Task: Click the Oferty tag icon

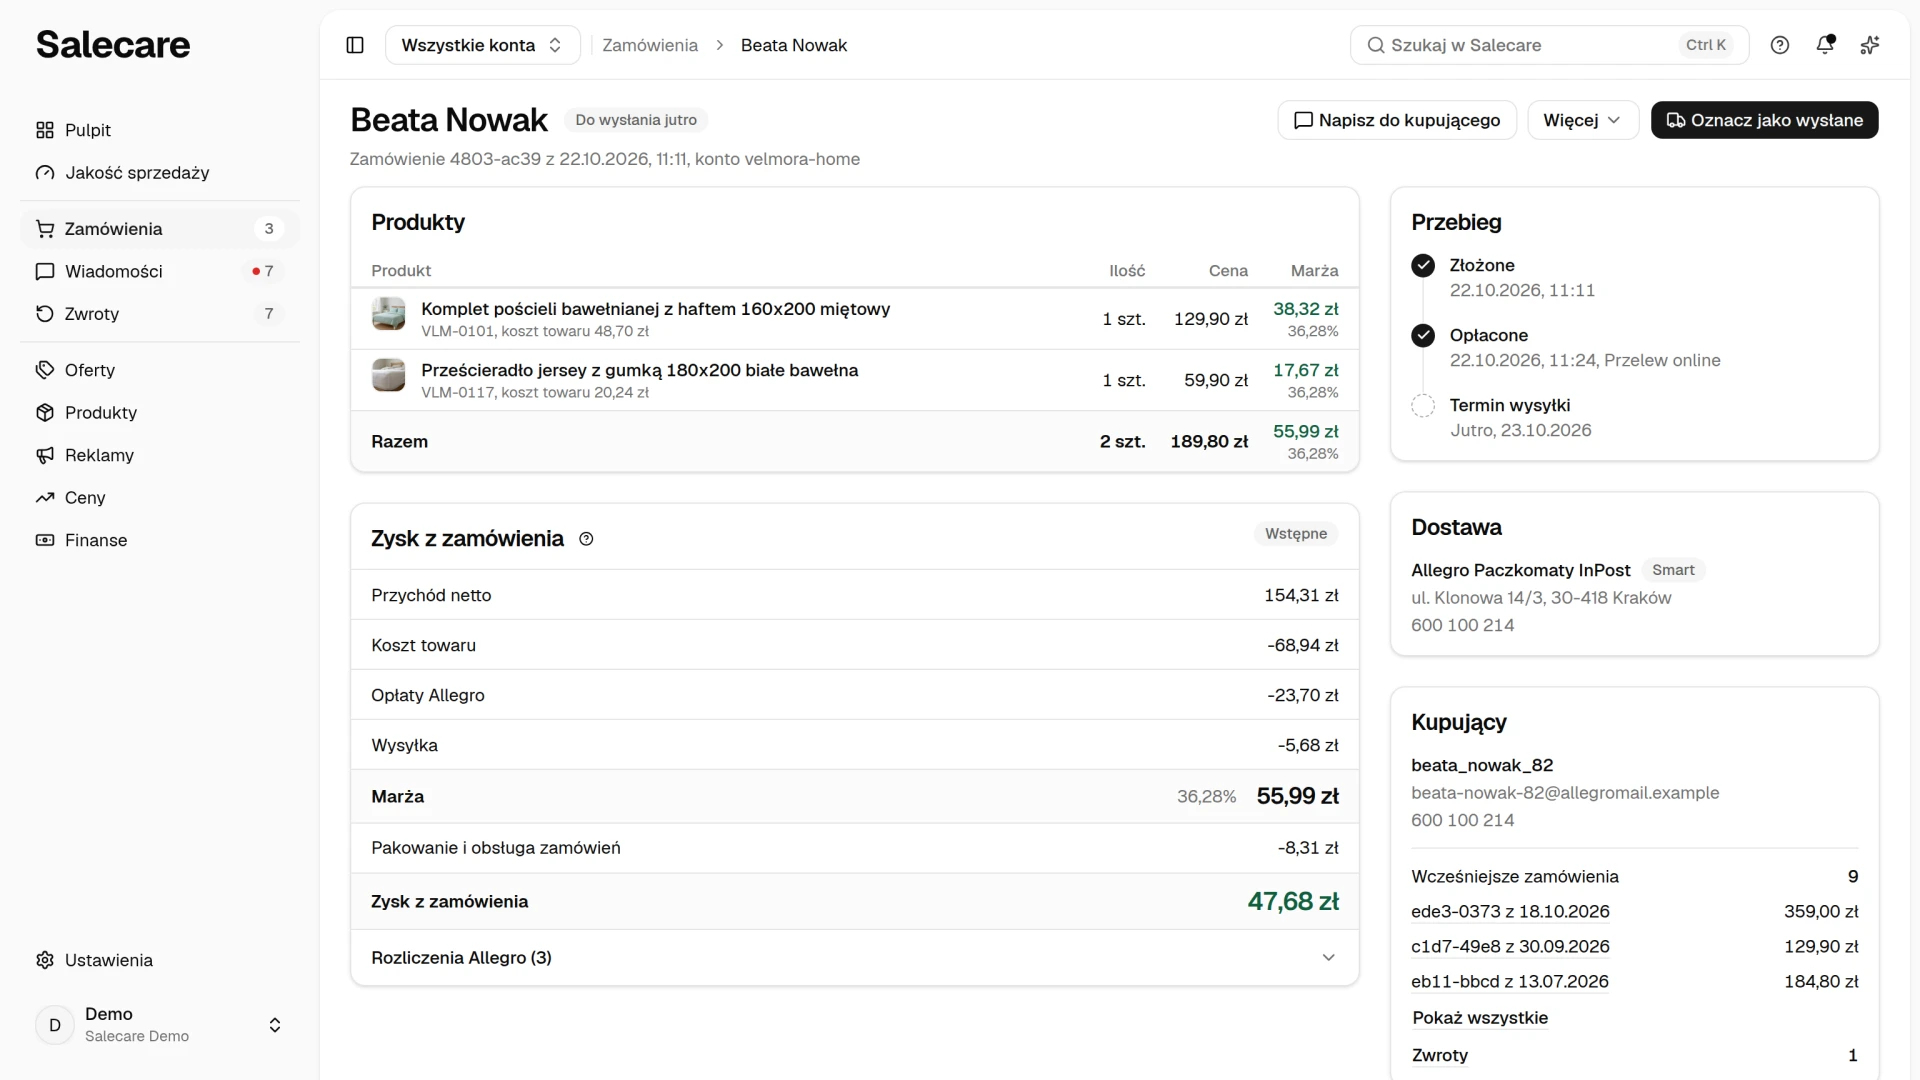Action: [x=45, y=370]
